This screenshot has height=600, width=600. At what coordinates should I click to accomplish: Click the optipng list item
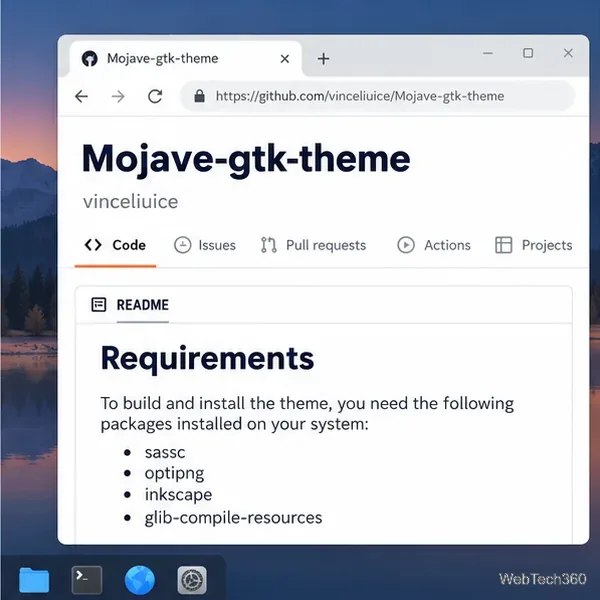click(x=174, y=474)
